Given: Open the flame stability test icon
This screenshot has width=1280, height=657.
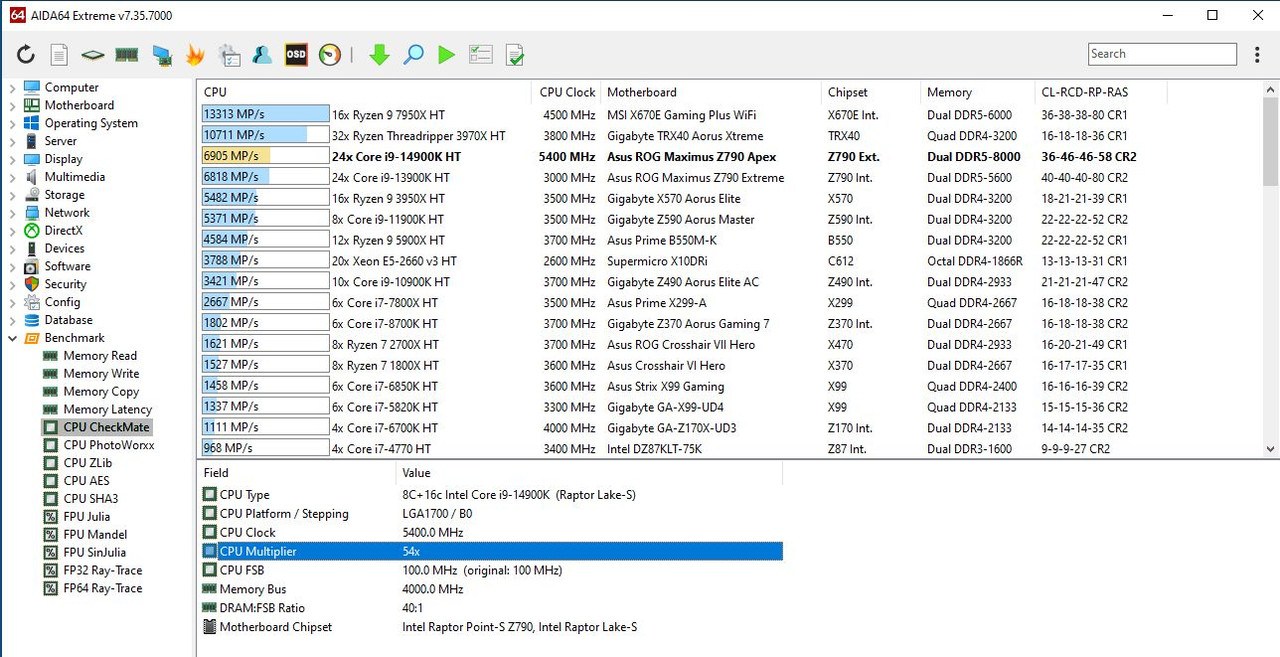Looking at the screenshot, I should click(x=195, y=55).
